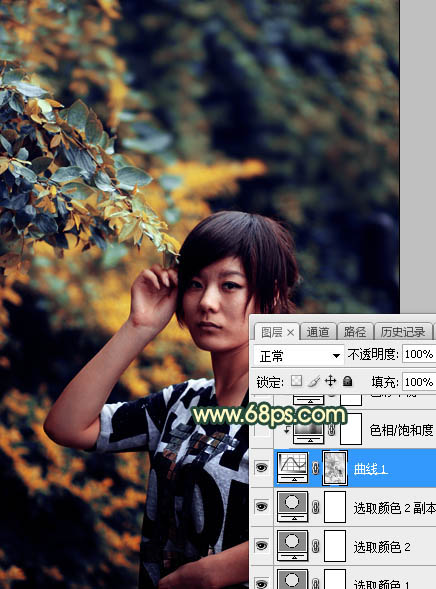Image resolution: width=436 pixels, height=589 pixels.
Task: Select the 曲线 1 layer name
Action: click(x=370, y=469)
